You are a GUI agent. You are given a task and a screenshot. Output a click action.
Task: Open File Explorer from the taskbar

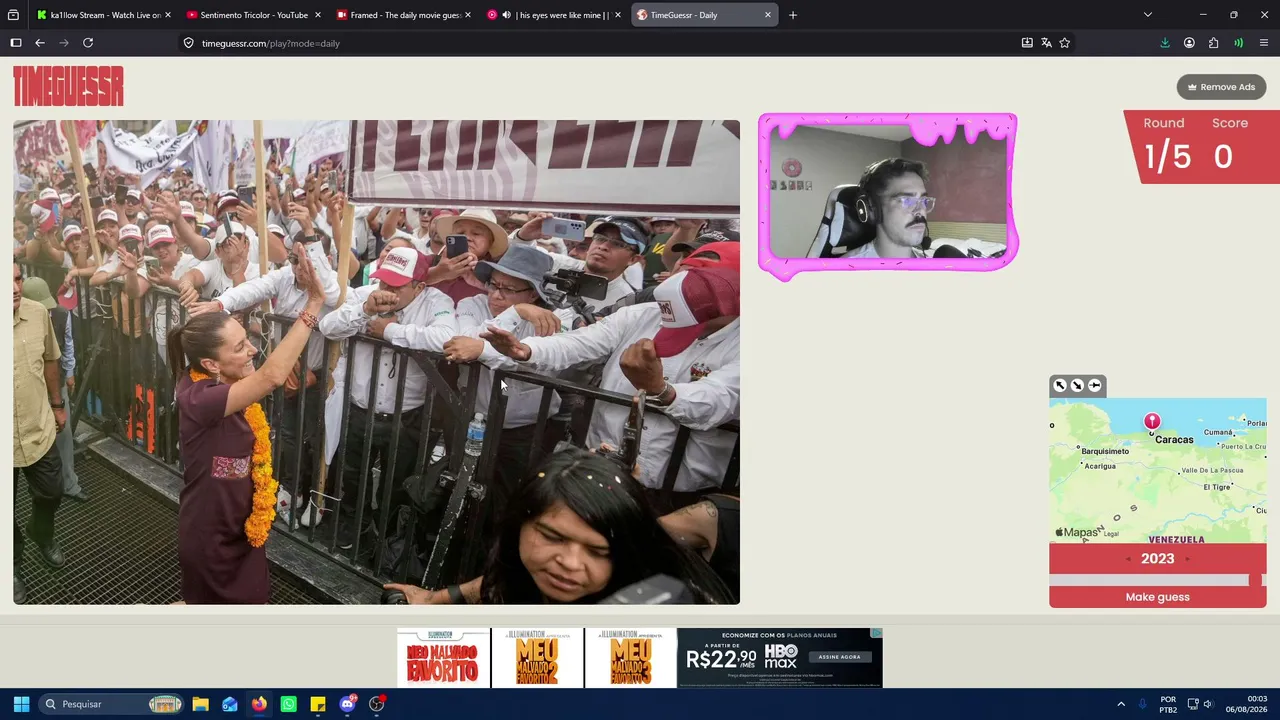pyautogui.click(x=200, y=704)
